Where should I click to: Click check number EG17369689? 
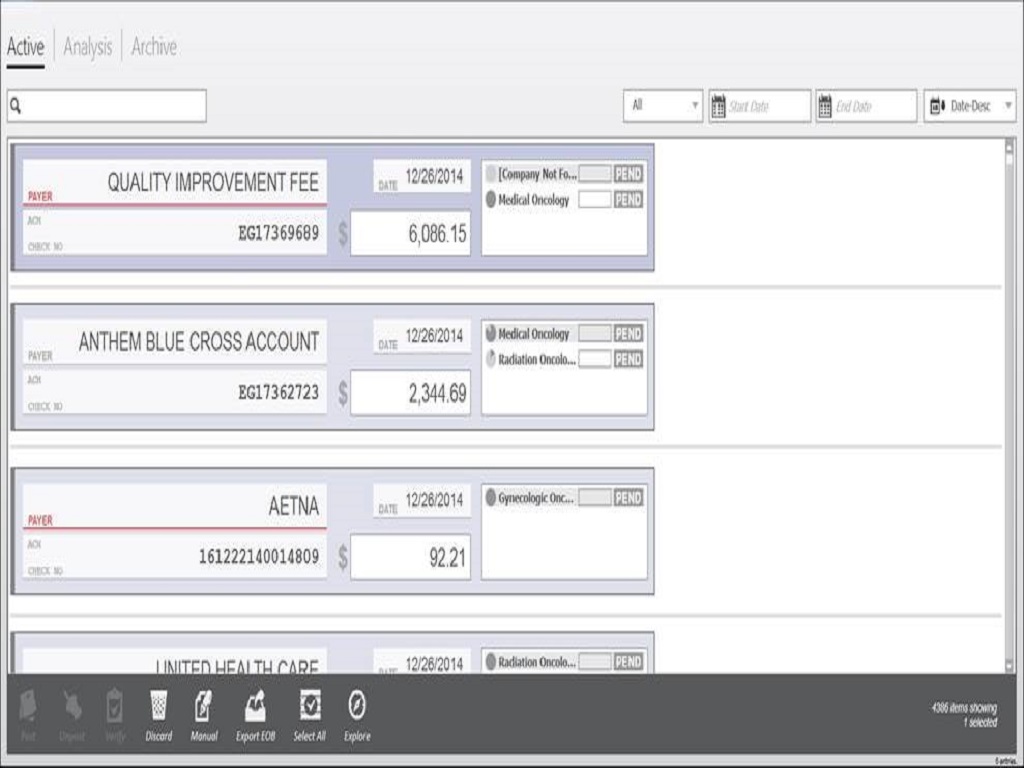click(x=278, y=233)
